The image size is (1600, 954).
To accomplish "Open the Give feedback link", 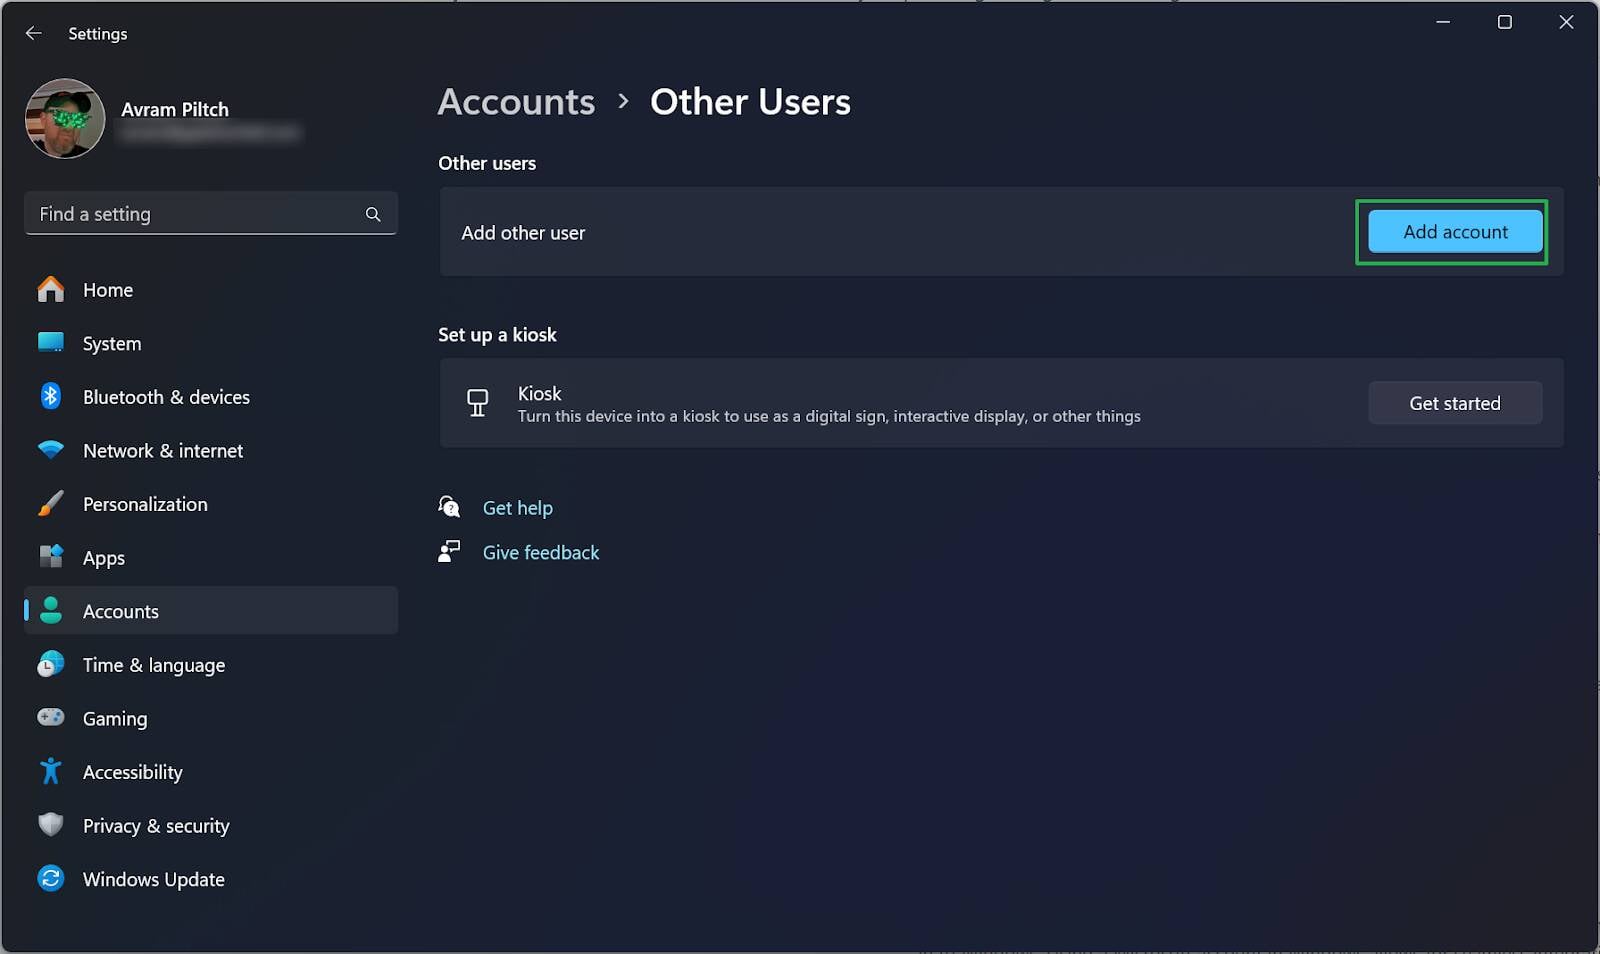I will (x=540, y=553).
